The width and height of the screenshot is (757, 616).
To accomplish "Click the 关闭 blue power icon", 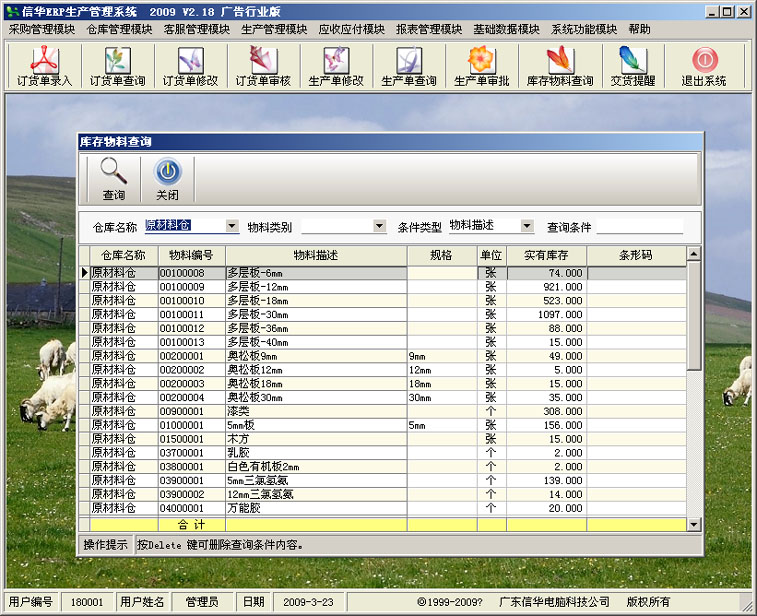I will pyautogui.click(x=168, y=172).
